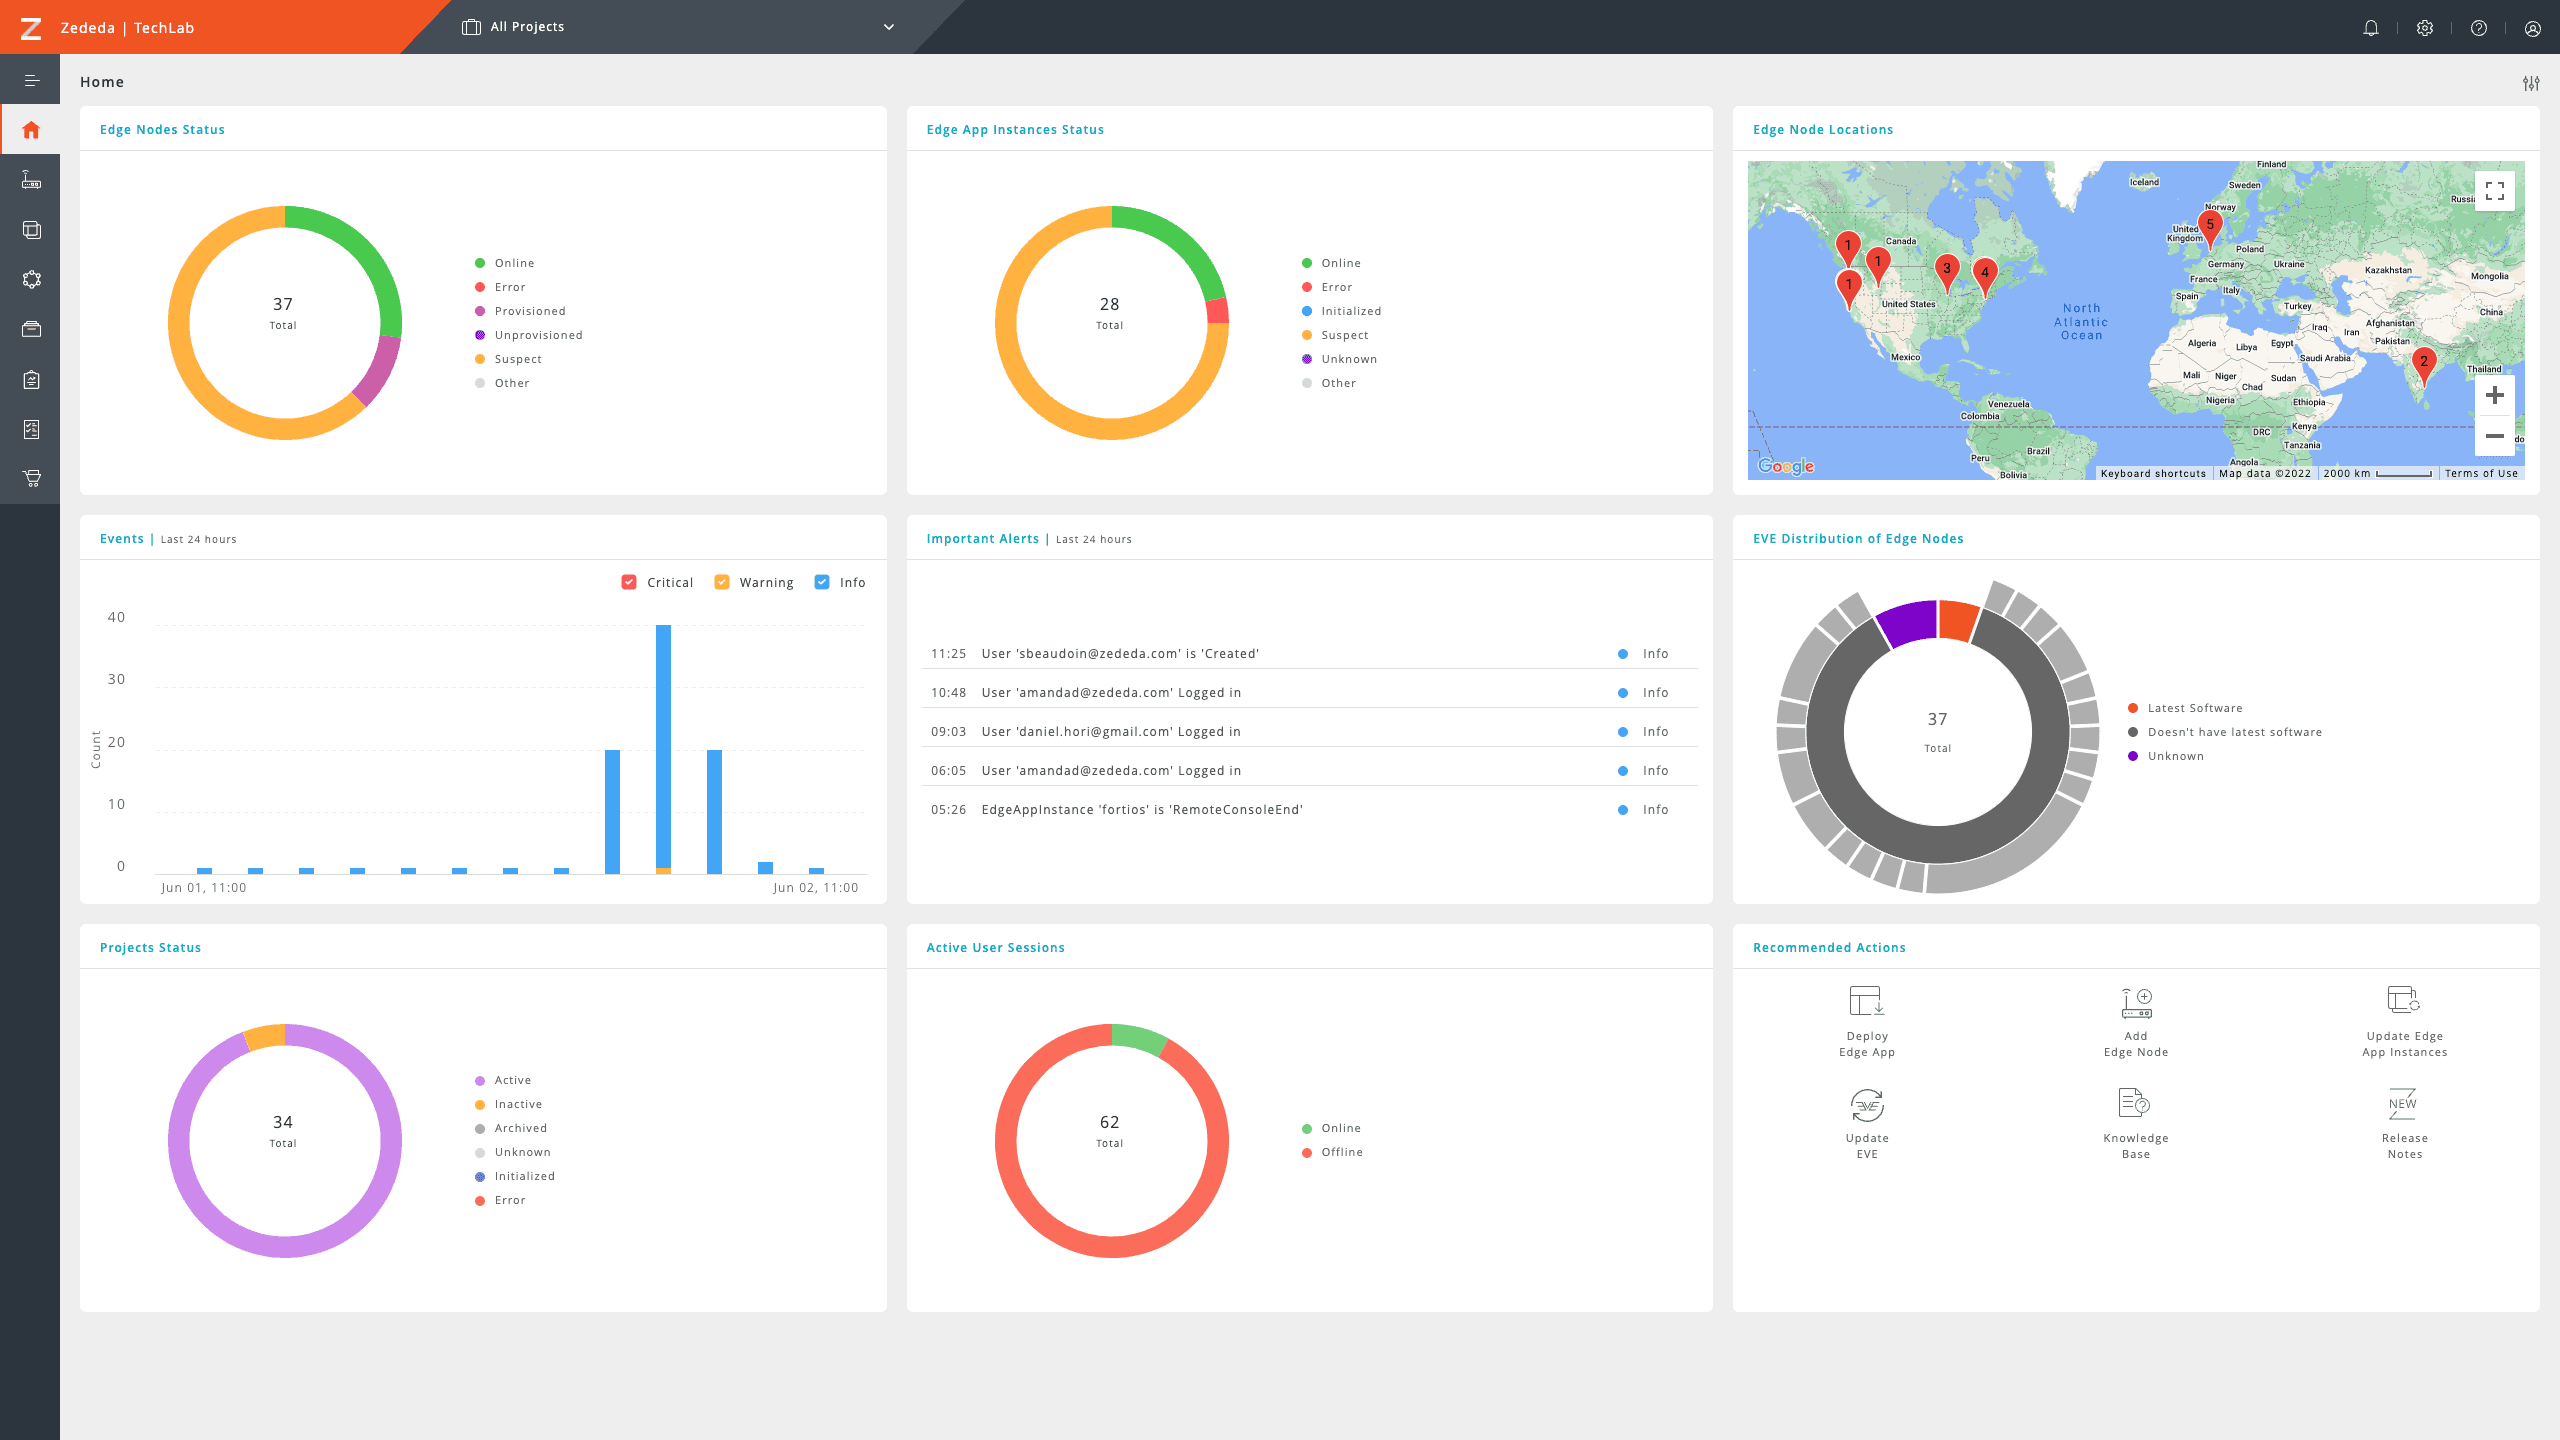Screen dimensions: 2560x1440
Task: Open the Marketplace cart sidebar icon
Action: [31, 478]
